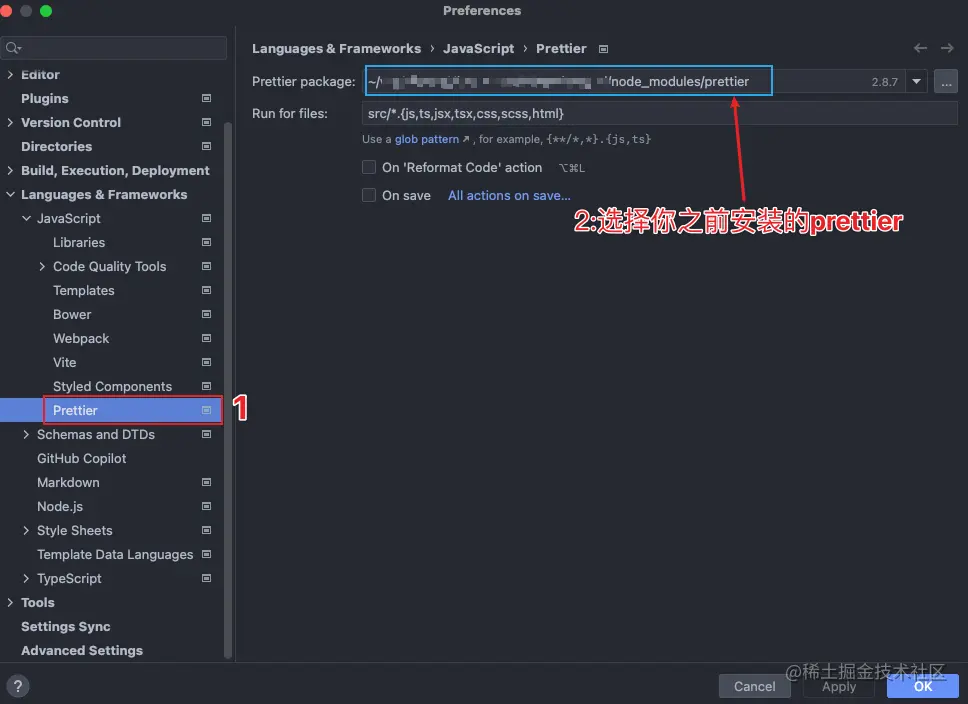Open the Plugins settings page

(x=44, y=98)
